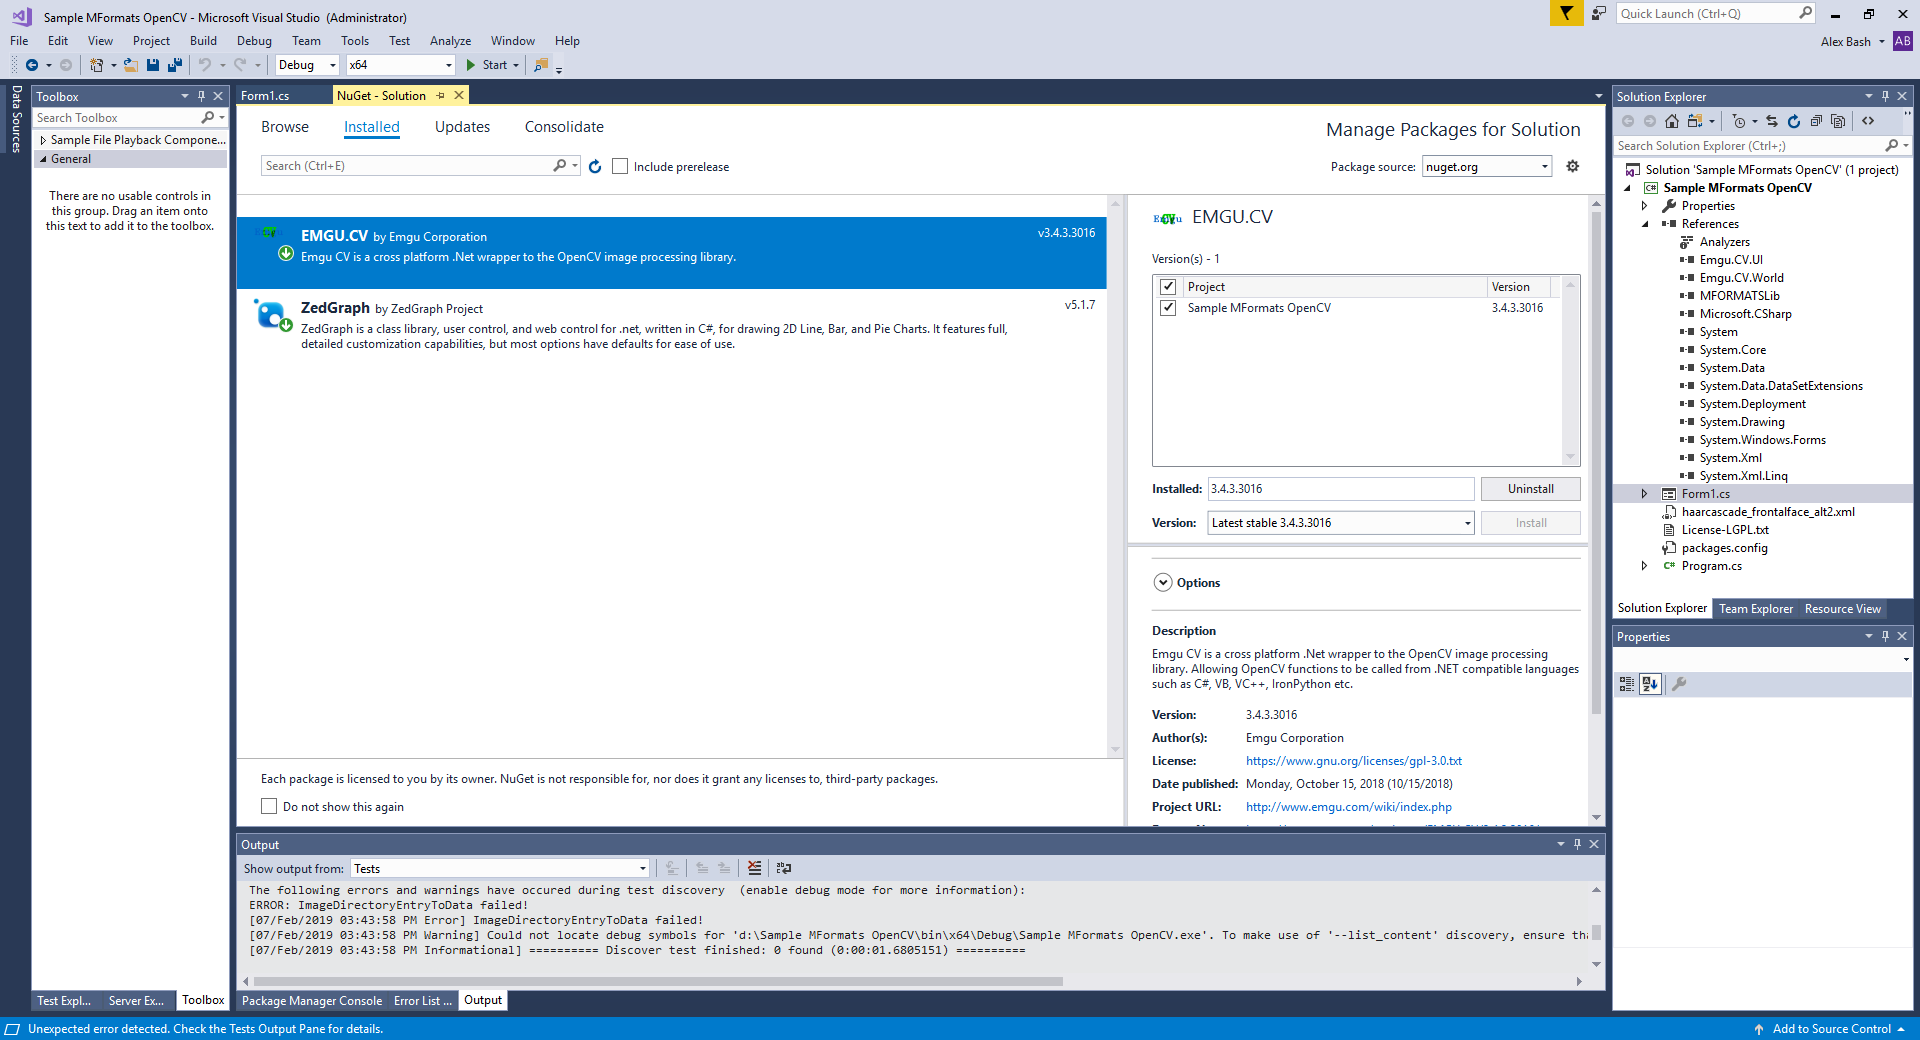Click the Open File folder icon
1920x1040 pixels.
click(x=130, y=65)
